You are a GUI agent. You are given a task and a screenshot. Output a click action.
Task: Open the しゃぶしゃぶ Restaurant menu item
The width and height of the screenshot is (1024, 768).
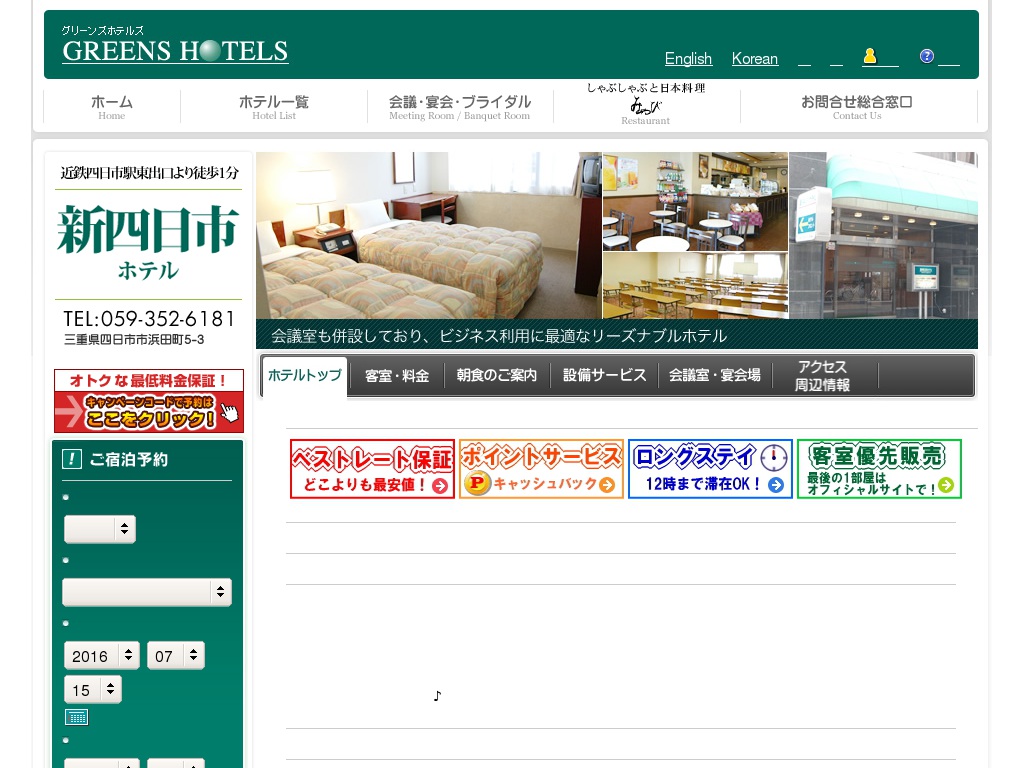pyautogui.click(x=646, y=104)
